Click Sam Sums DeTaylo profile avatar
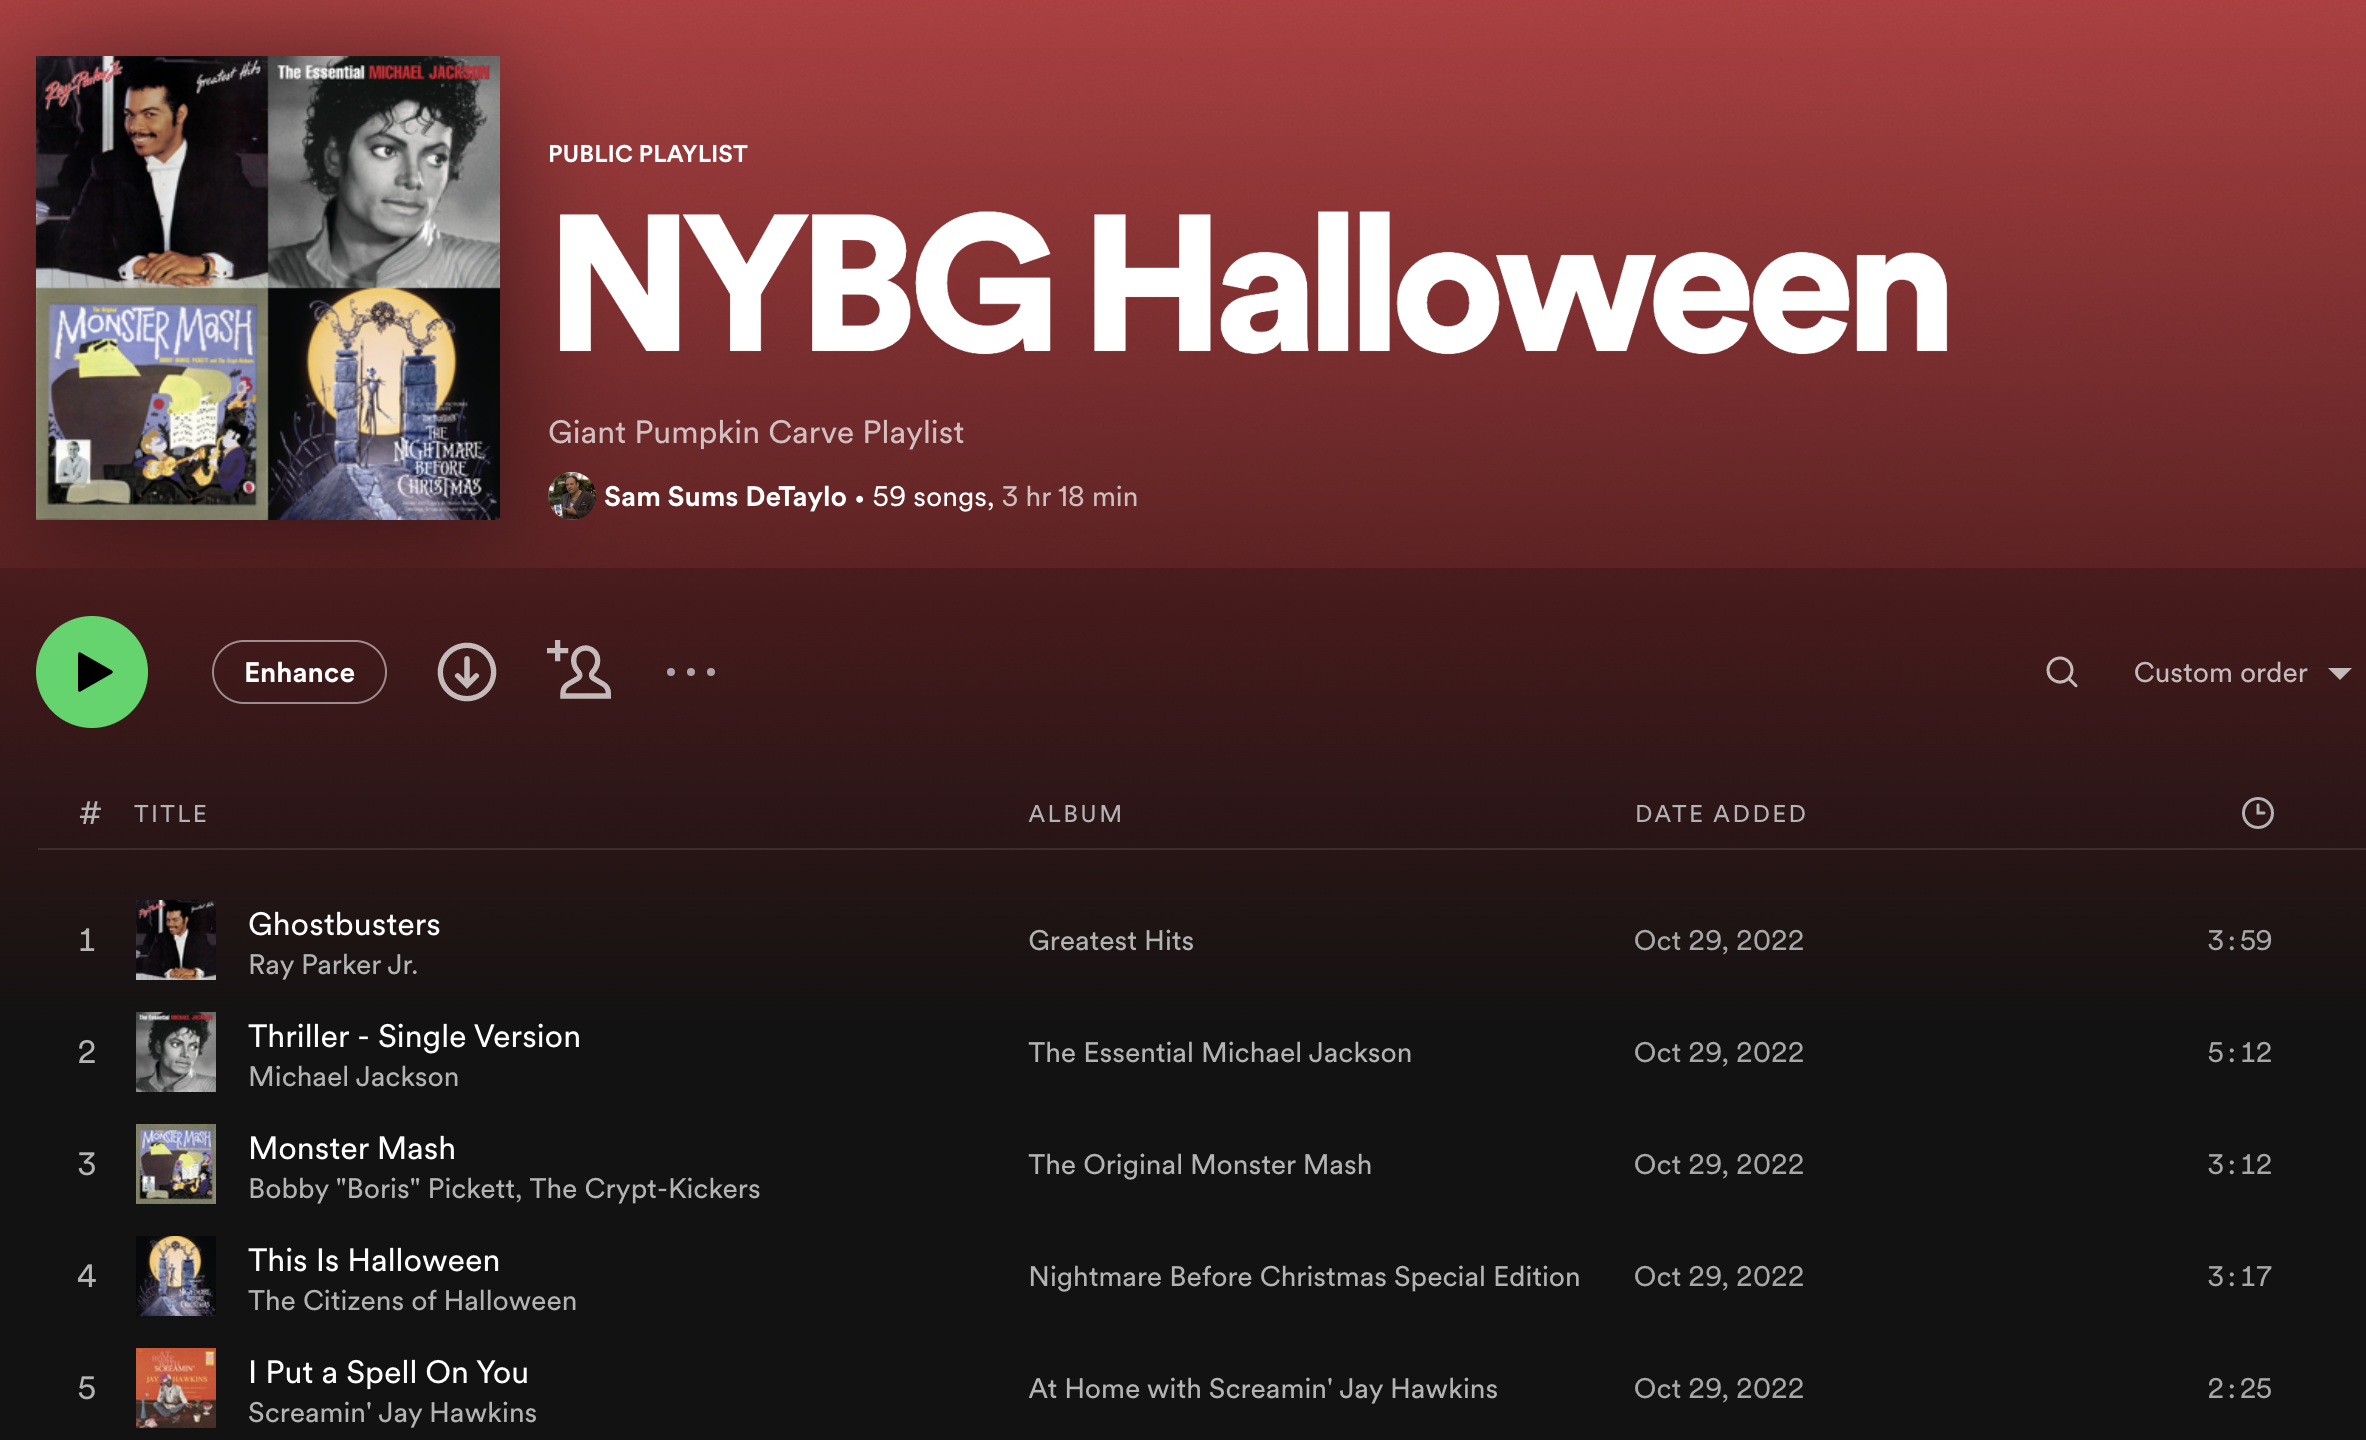Screen dimensions: 2366x1440 click(571, 496)
